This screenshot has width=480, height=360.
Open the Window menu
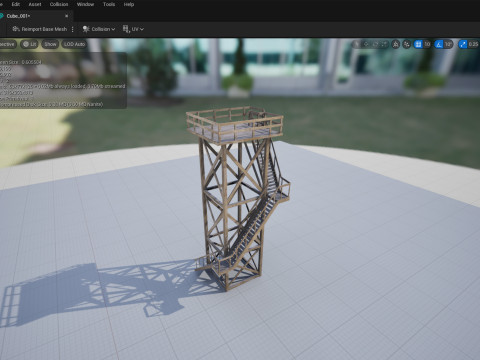coord(85,4)
